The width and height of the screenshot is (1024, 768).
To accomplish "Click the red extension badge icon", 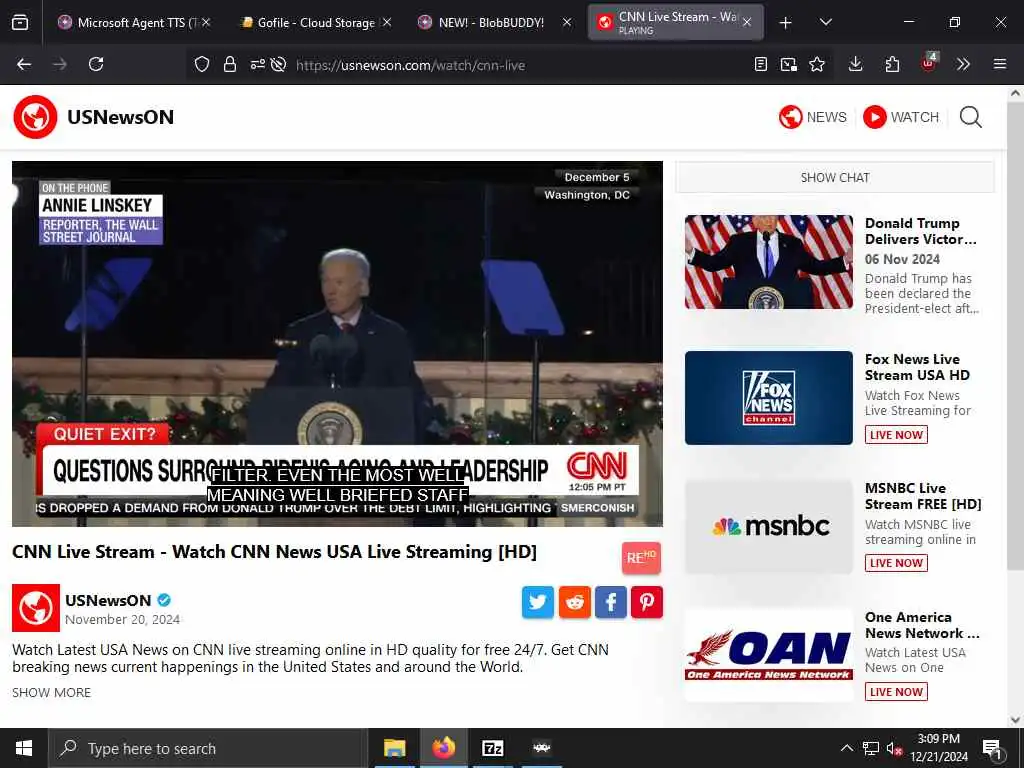I will pyautogui.click(x=929, y=63).
